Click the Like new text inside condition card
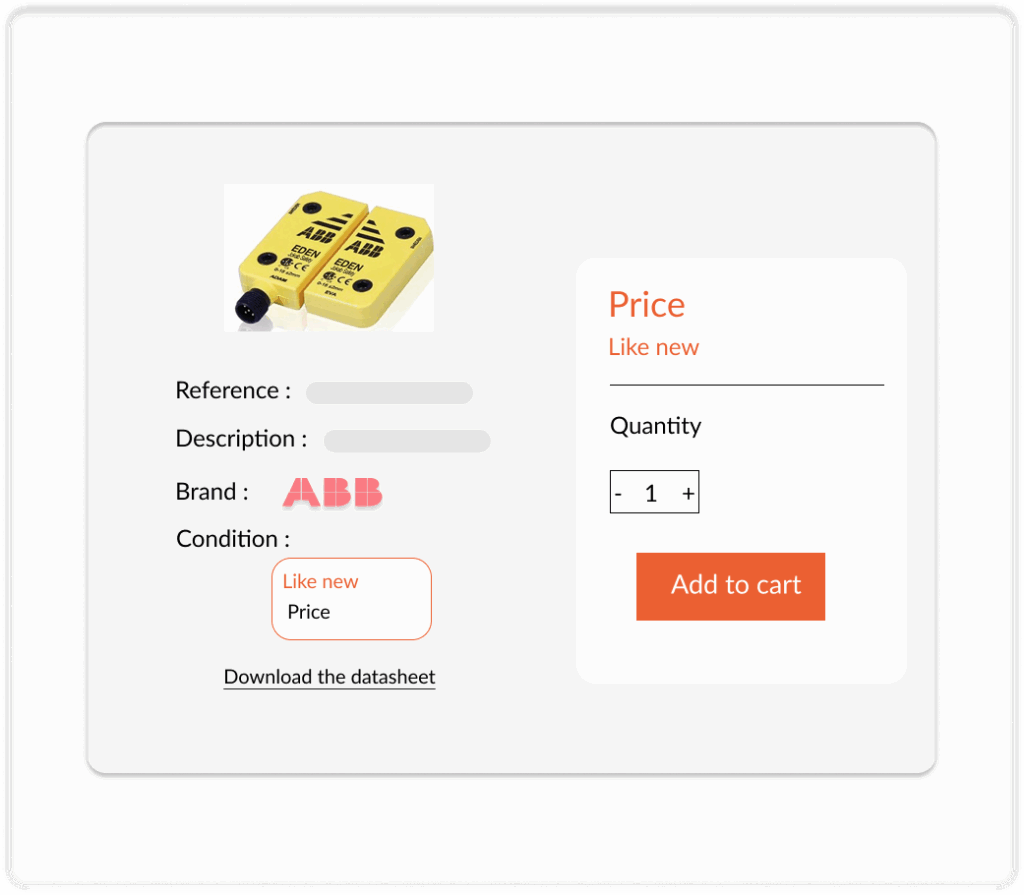Image resolution: width=1024 pixels, height=895 pixels. (321, 581)
